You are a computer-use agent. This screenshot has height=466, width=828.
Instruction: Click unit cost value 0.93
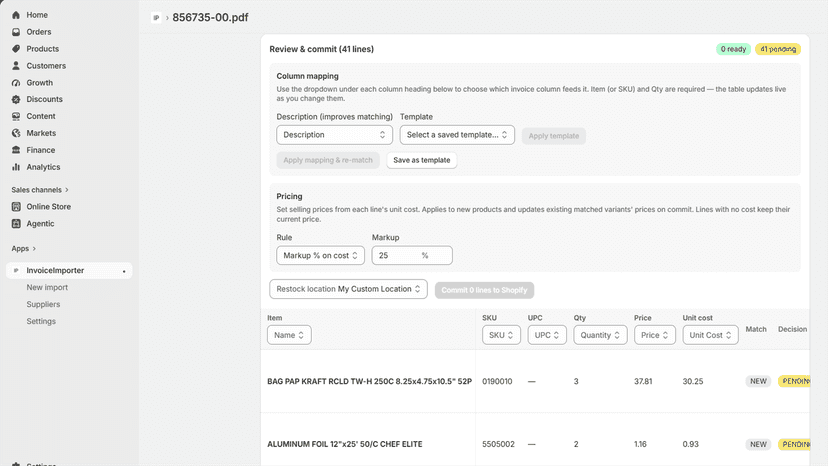691,444
